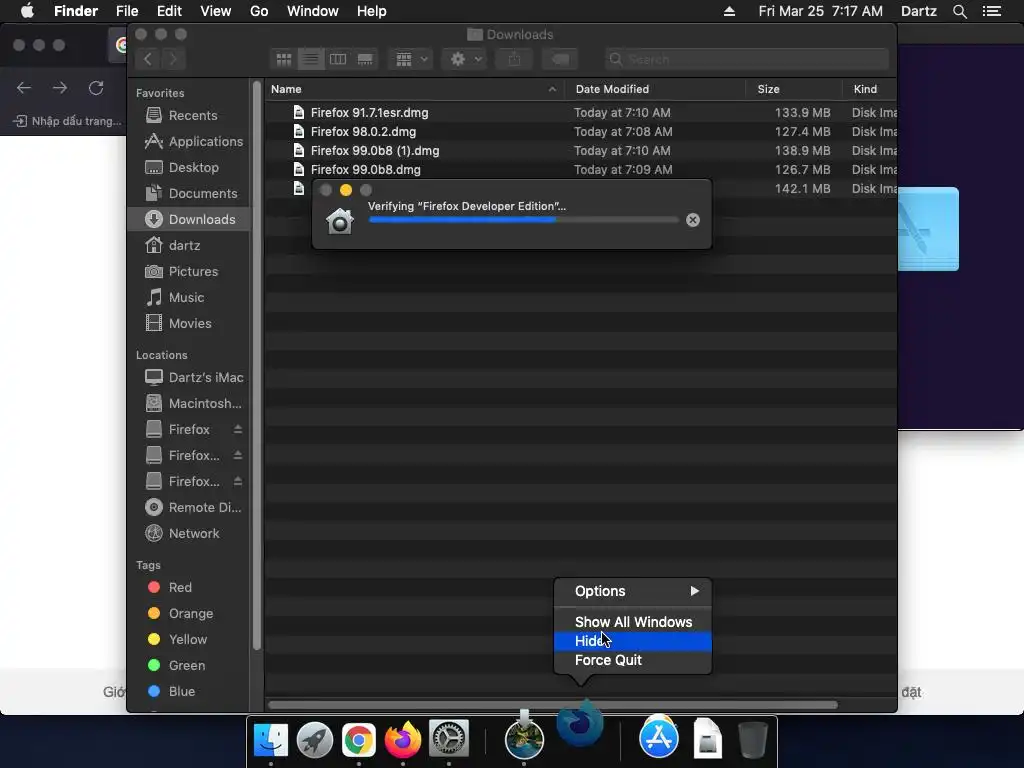
Task: Click the Edit Tags toolbar button
Action: tap(560, 59)
